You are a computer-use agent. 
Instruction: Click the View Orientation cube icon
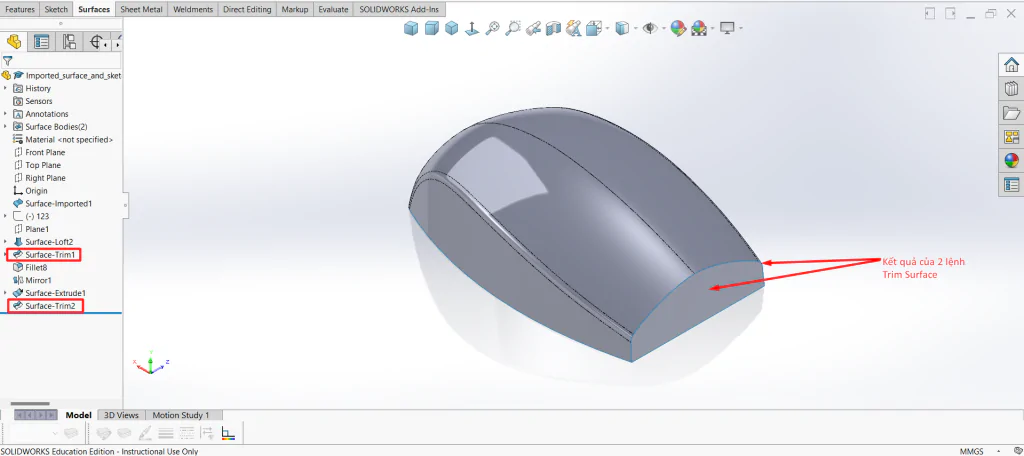click(593, 28)
